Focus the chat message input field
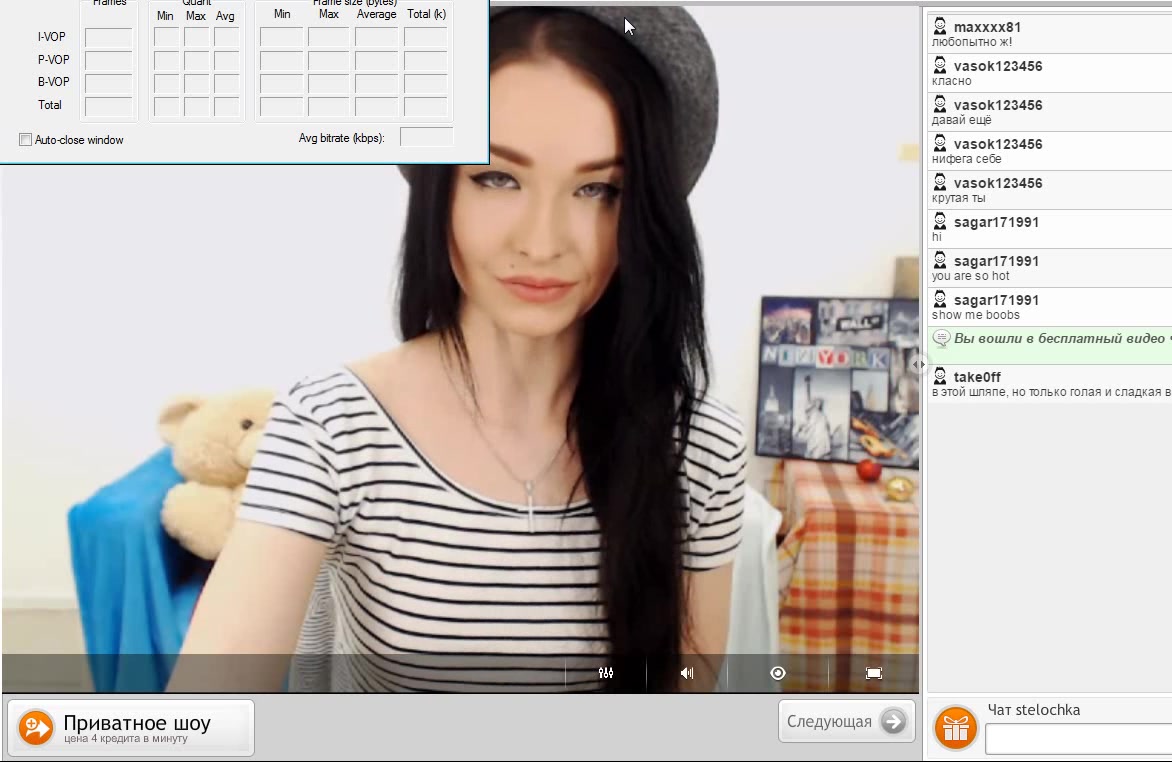1172x762 pixels. 1078,739
